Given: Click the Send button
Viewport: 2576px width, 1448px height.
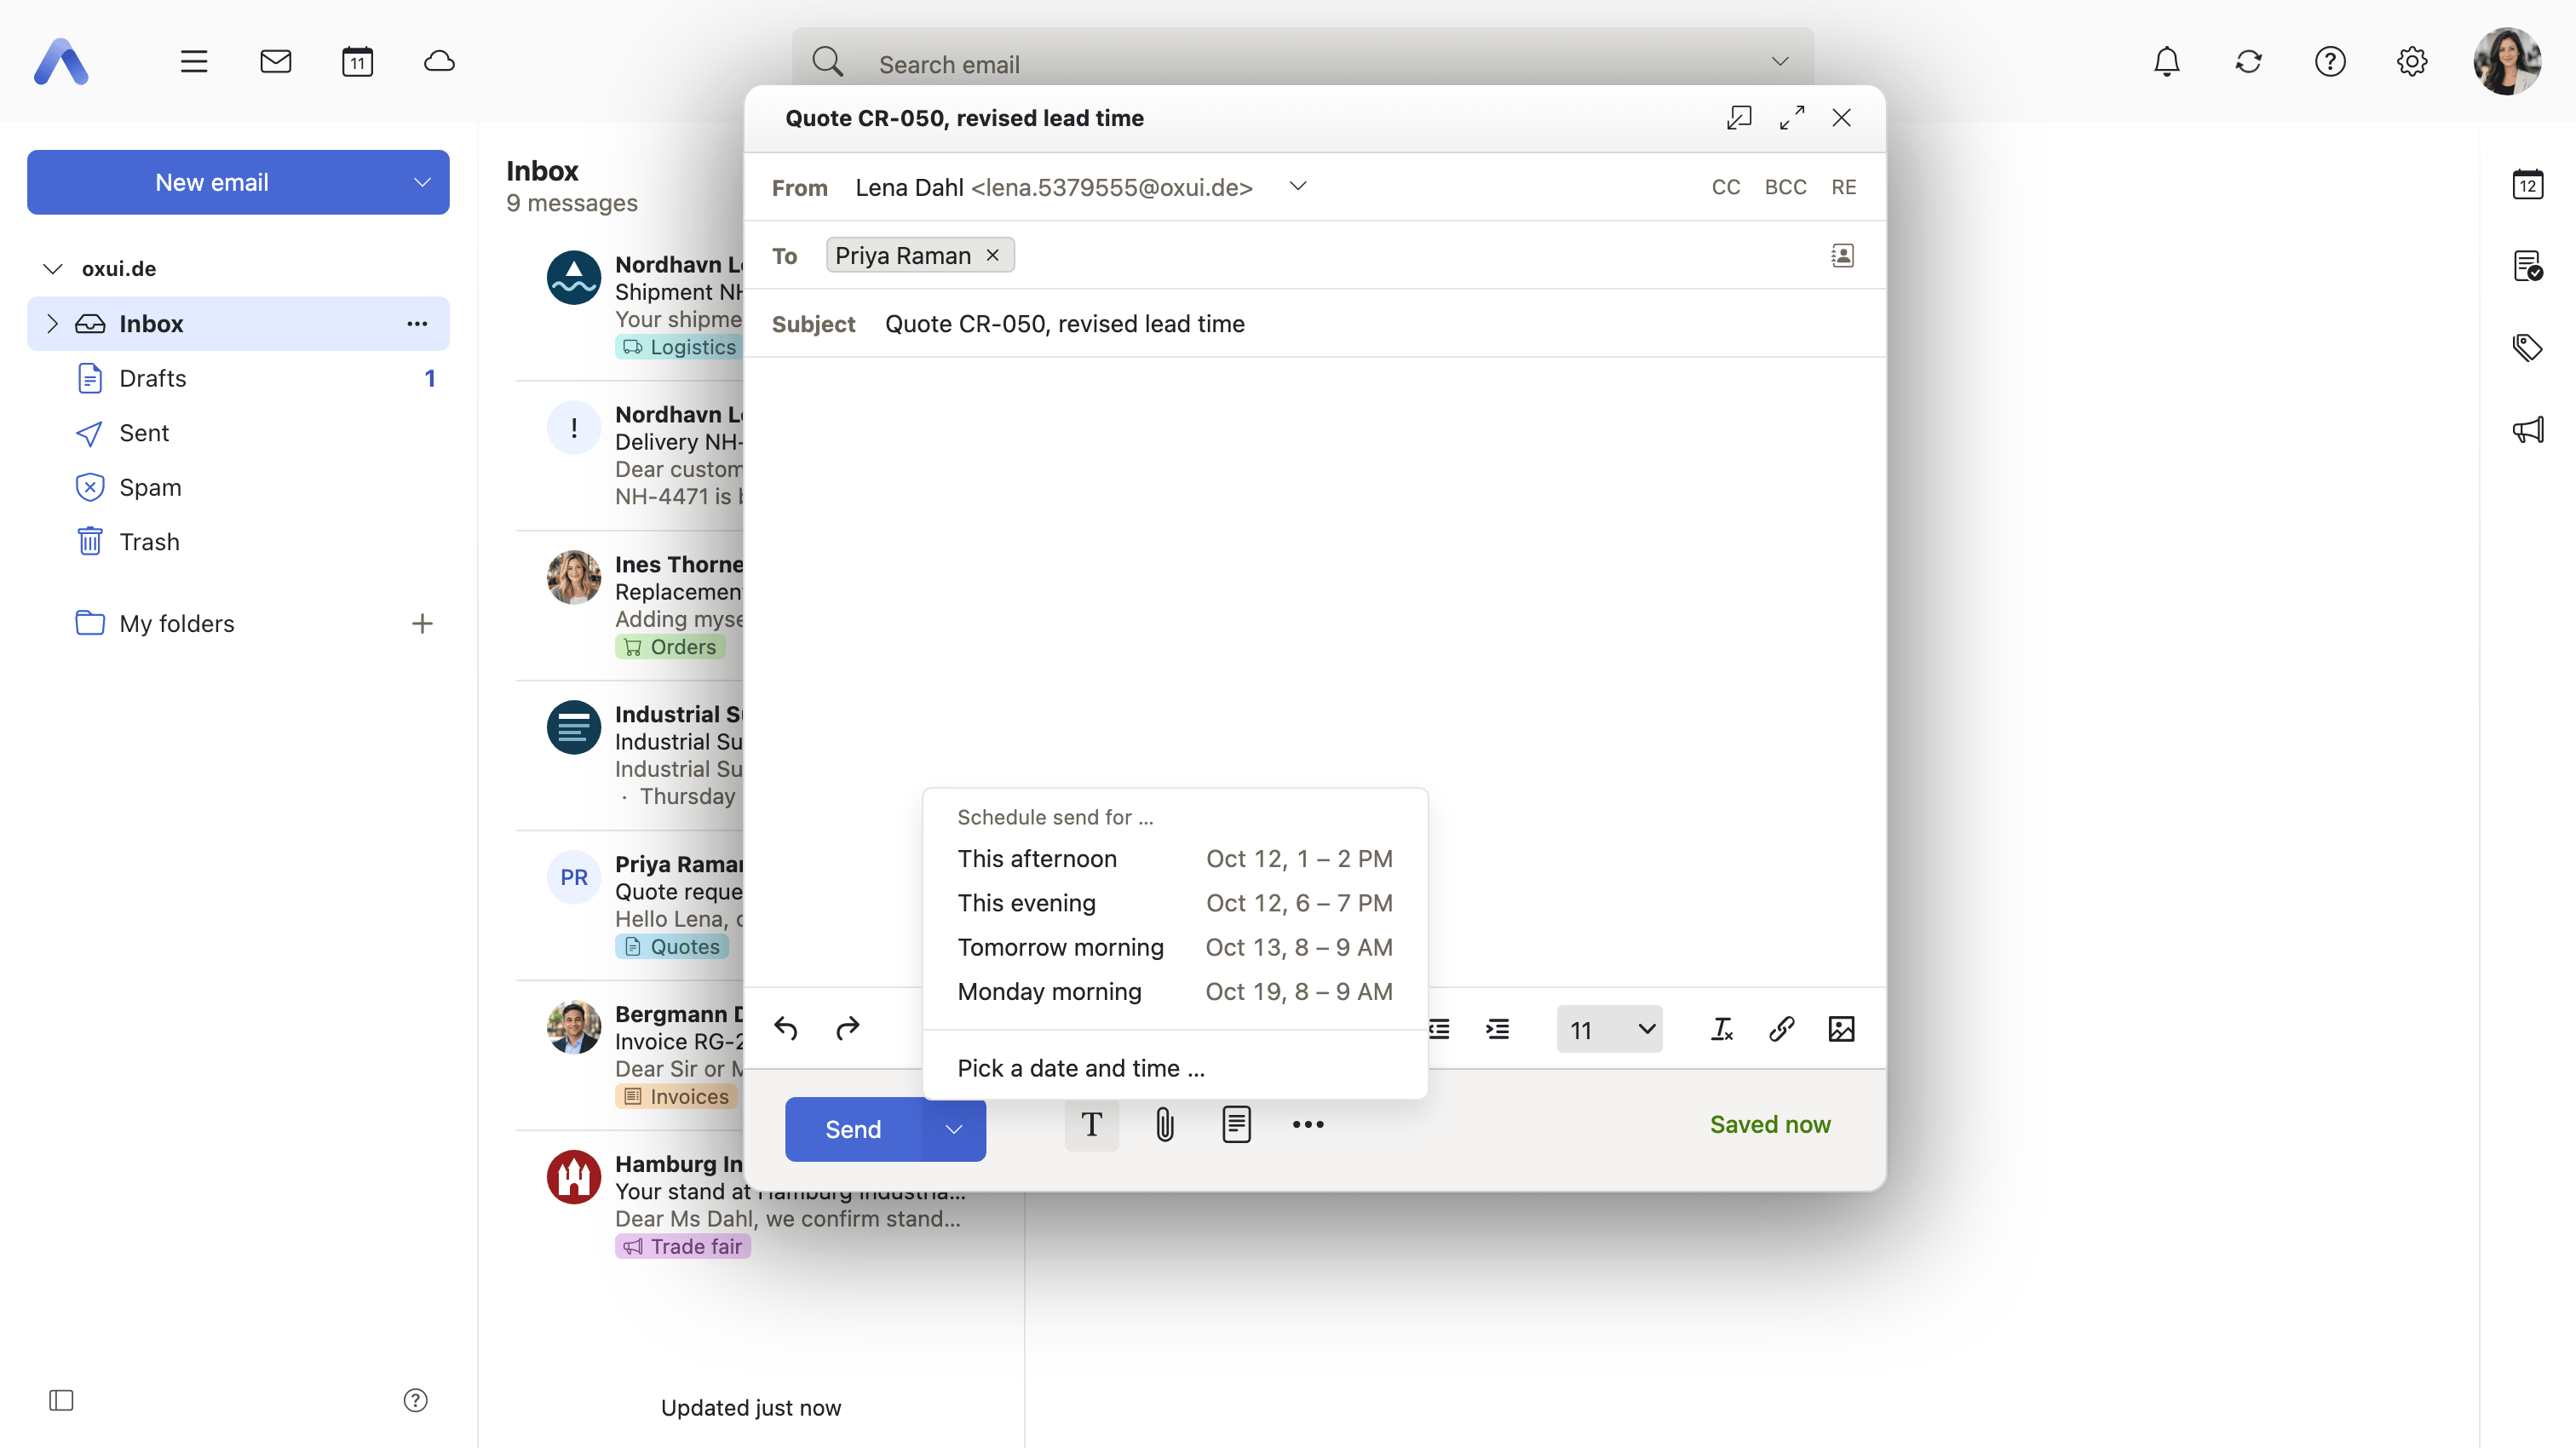Looking at the screenshot, I should (853, 1129).
